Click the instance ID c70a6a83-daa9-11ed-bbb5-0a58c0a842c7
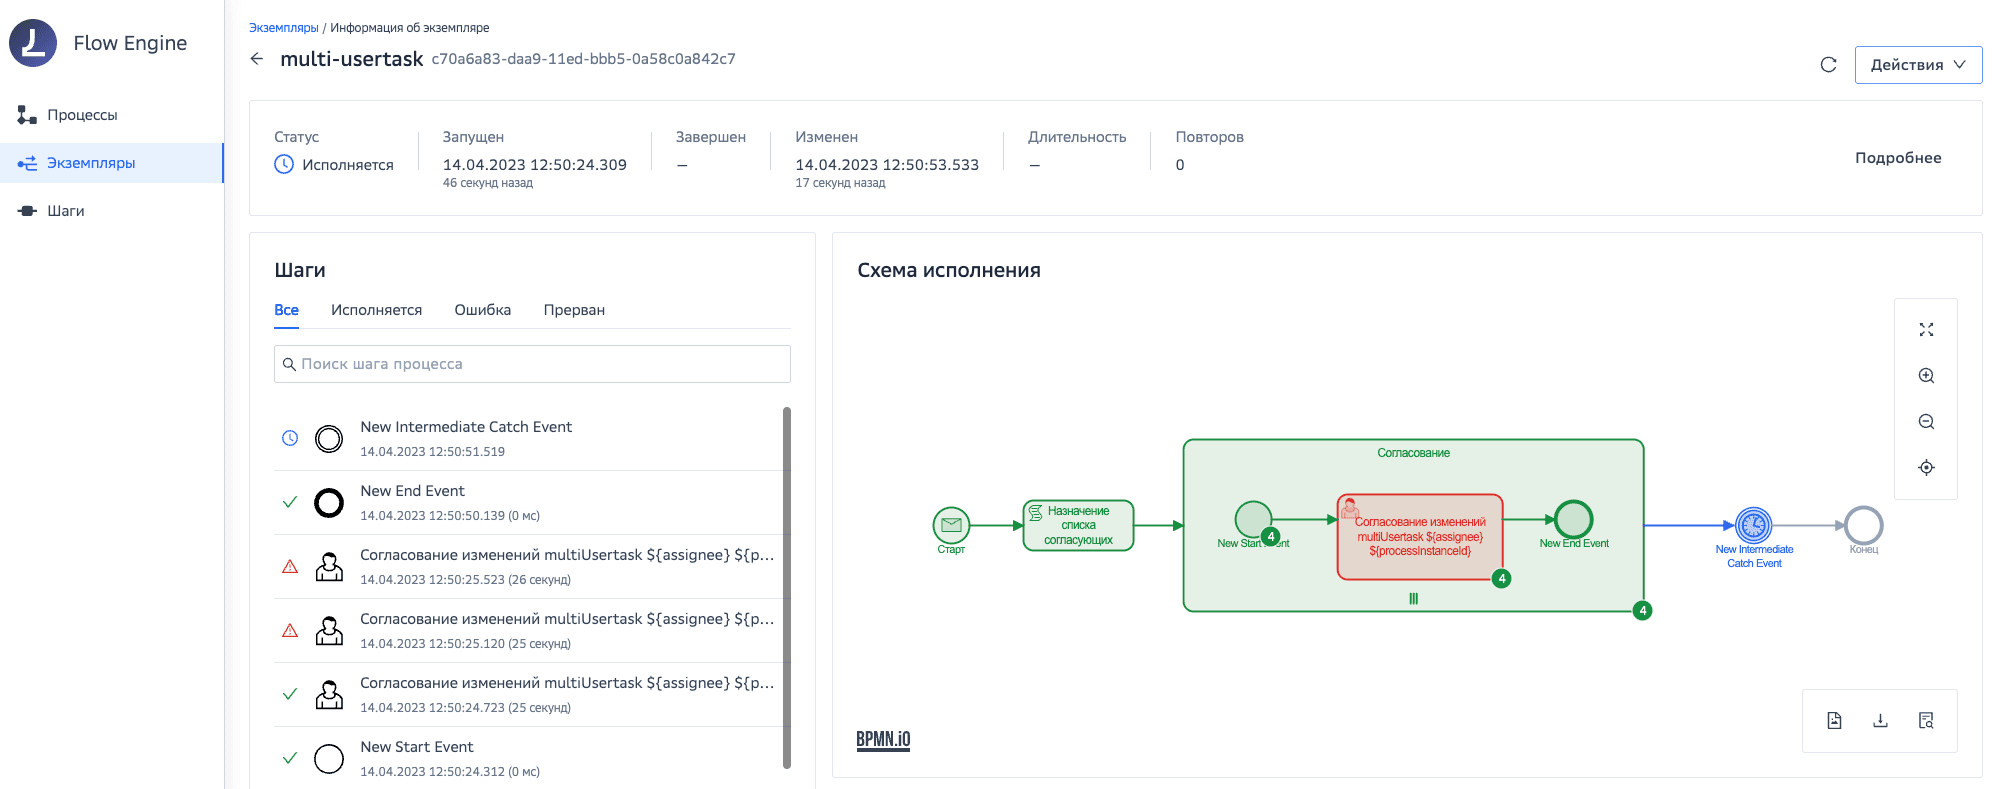Image resolution: width=1998 pixels, height=789 pixels. coord(583,59)
